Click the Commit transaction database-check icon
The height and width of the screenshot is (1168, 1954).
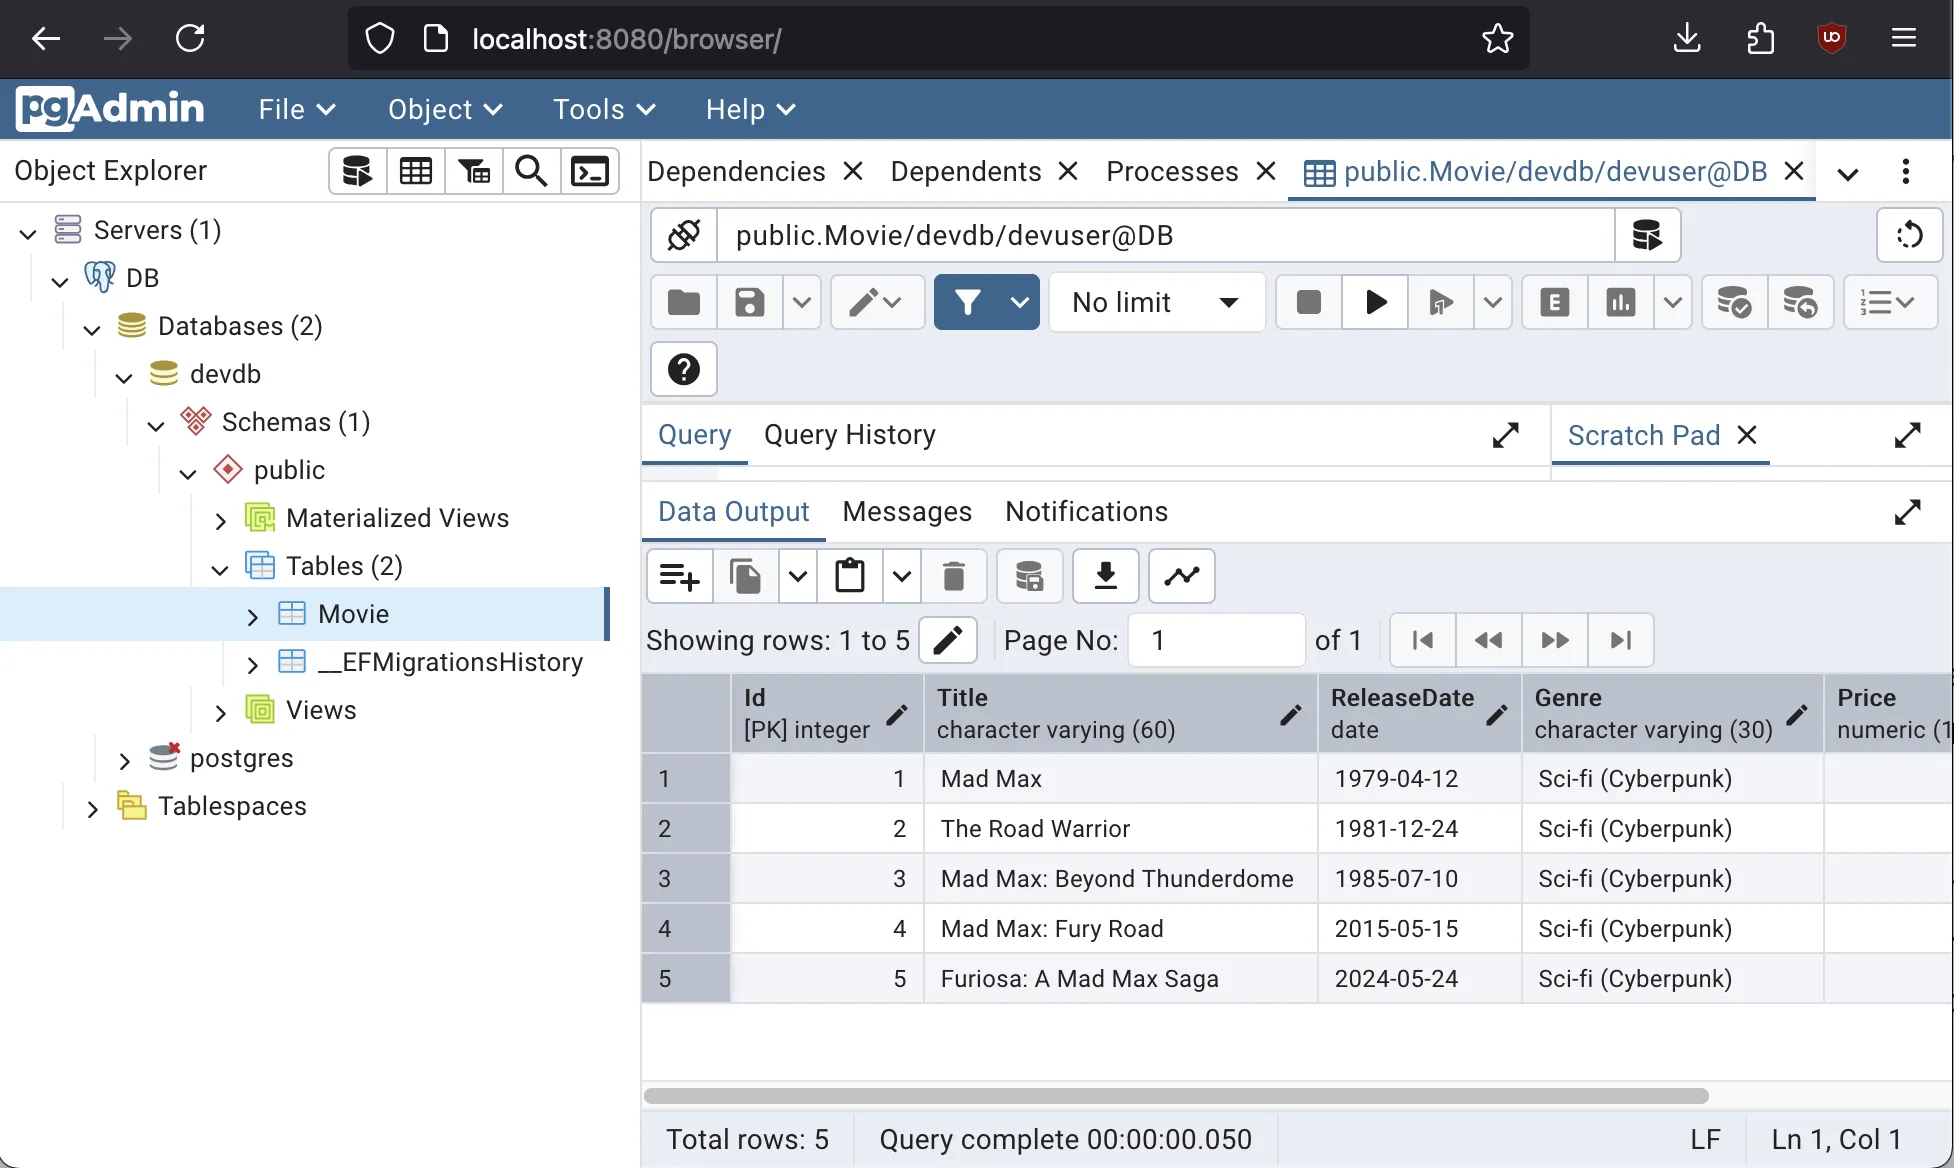[1734, 302]
